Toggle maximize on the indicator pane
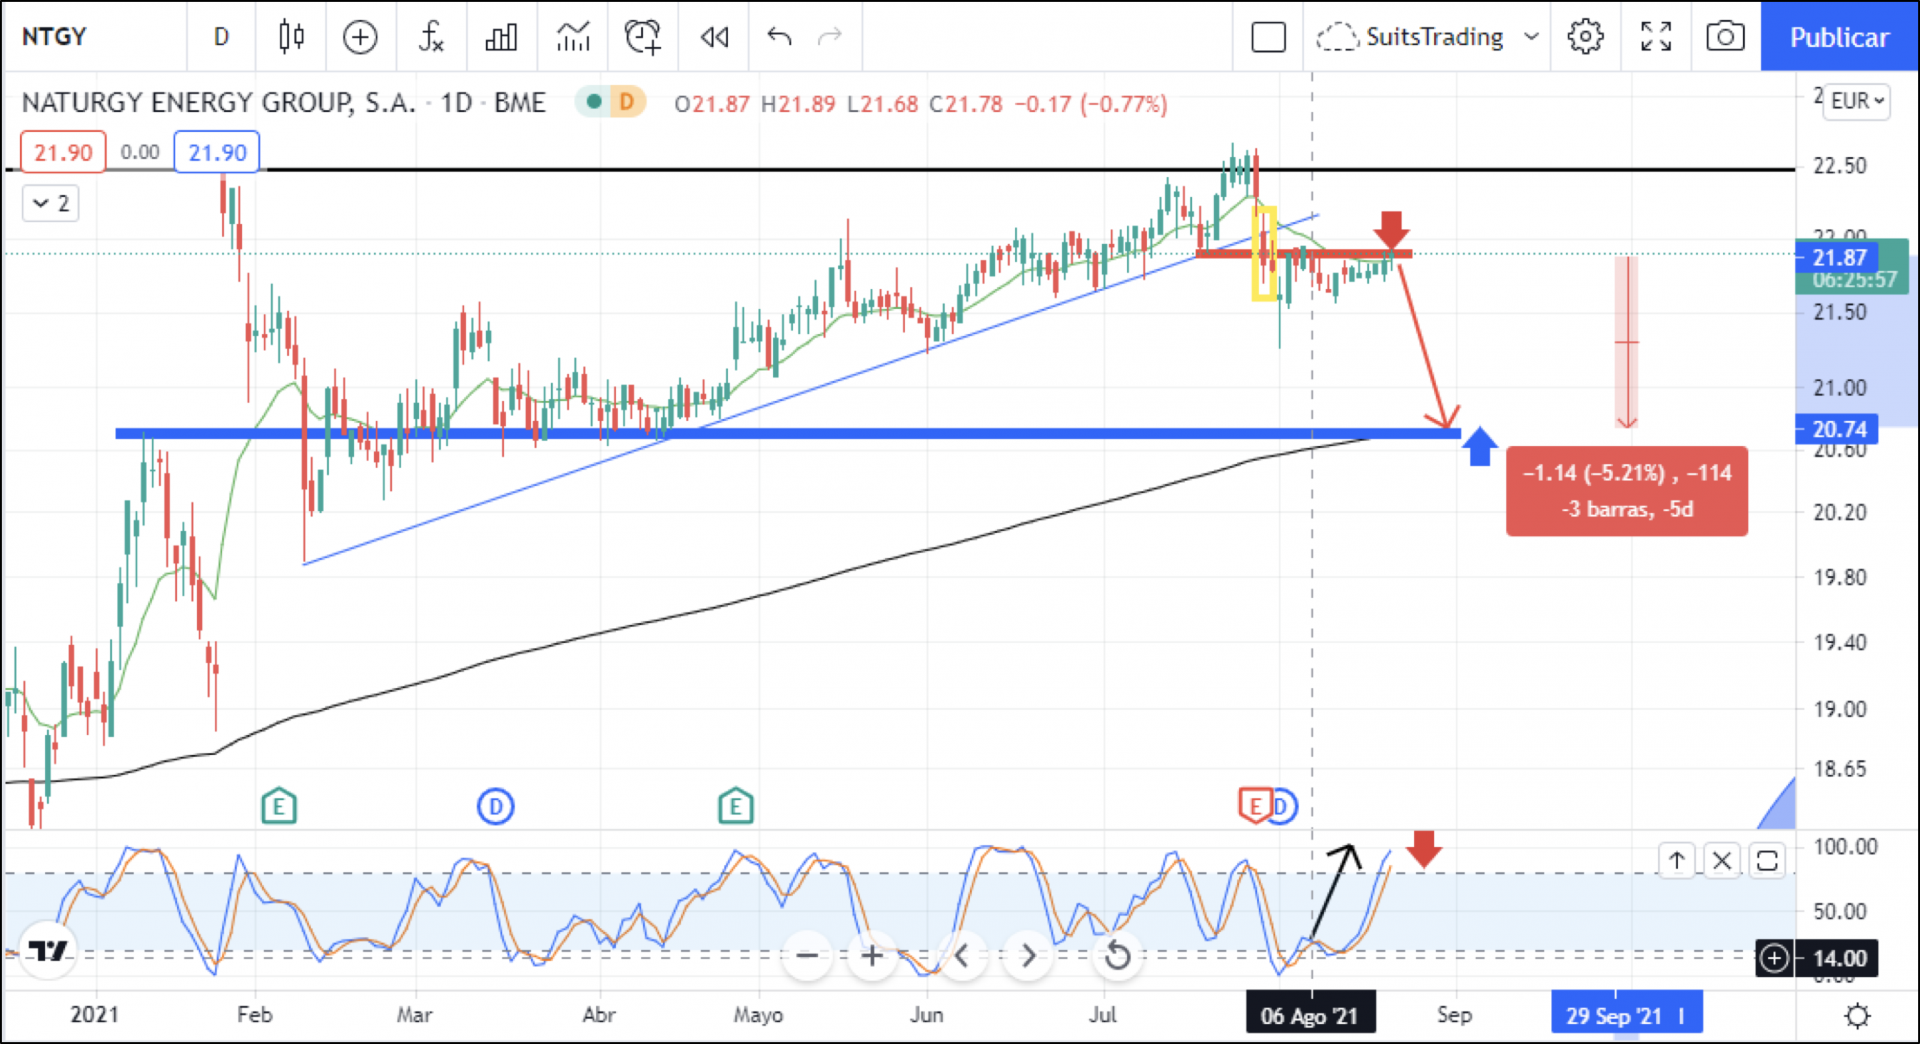This screenshot has width=1920, height=1044. pos(1767,861)
